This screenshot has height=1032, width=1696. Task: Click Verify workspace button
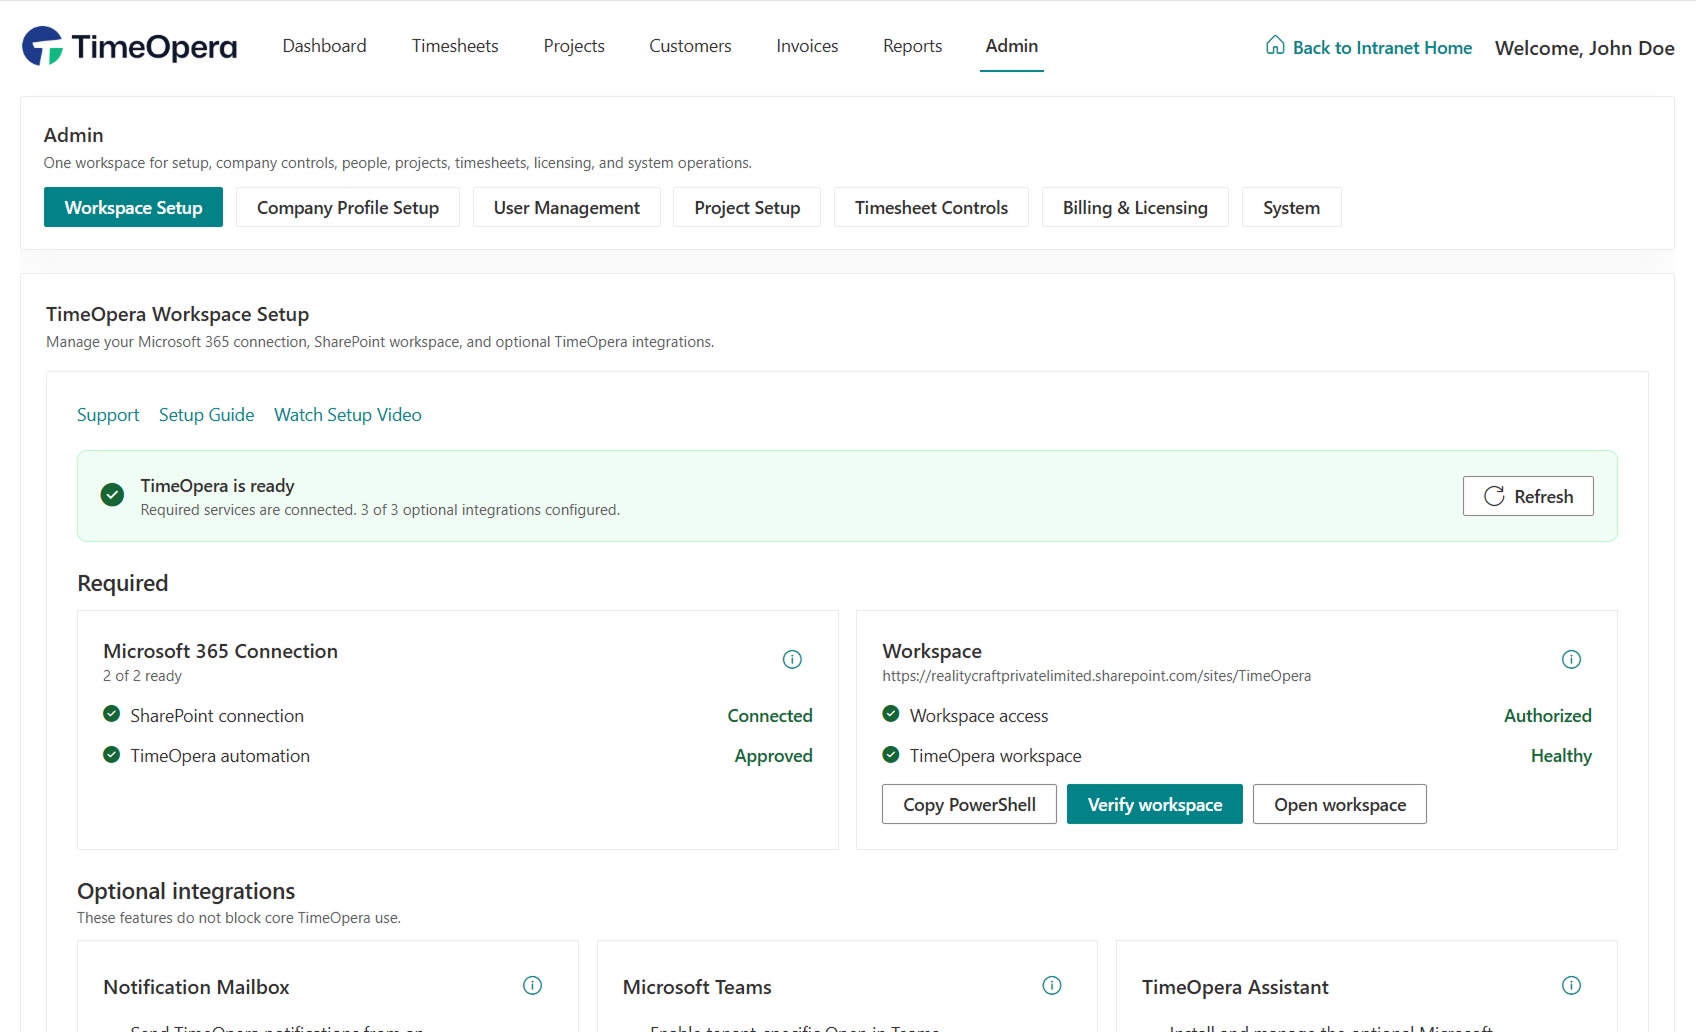point(1155,804)
